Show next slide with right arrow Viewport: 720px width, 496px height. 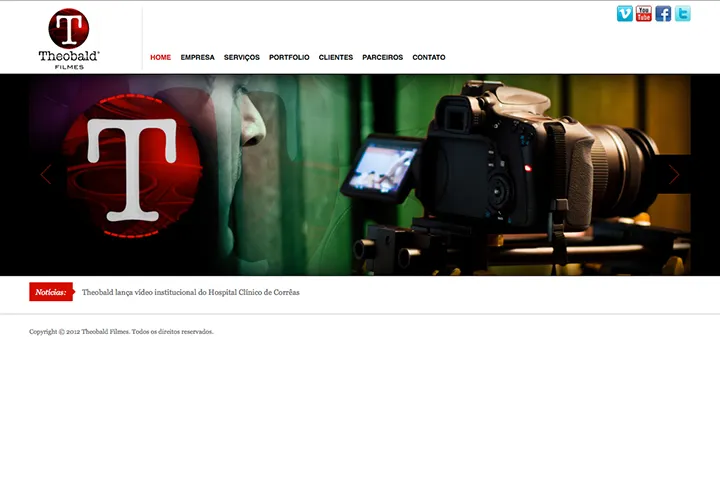pos(674,175)
